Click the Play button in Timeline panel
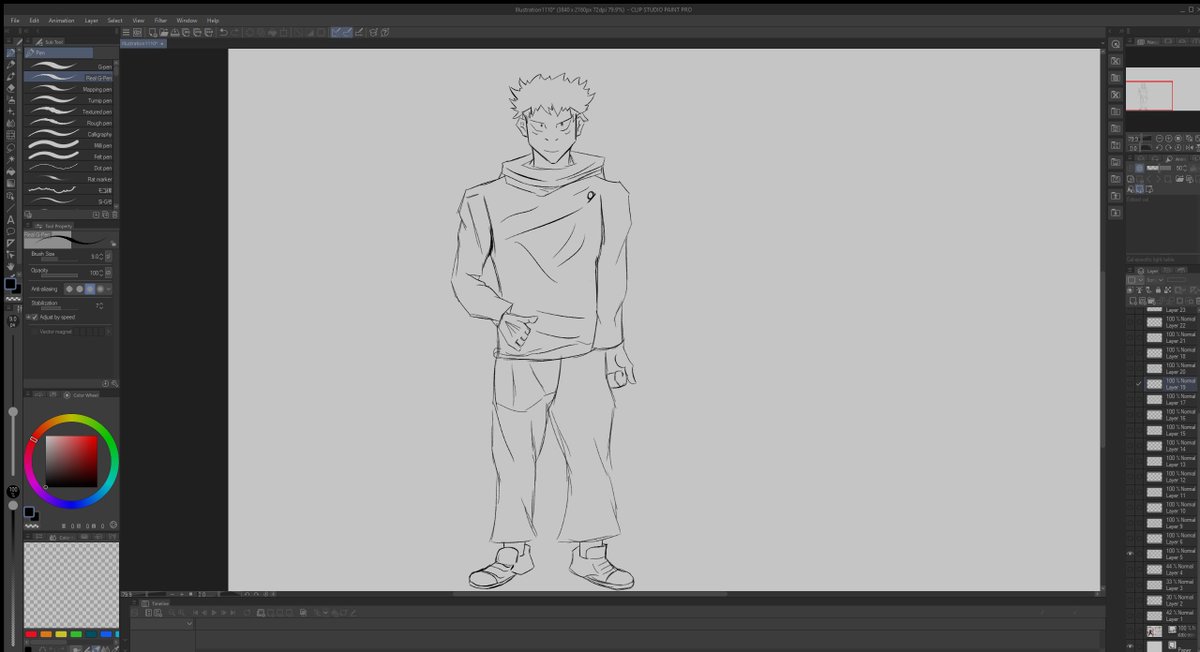Image resolution: width=1200 pixels, height=652 pixels. click(214, 612)
